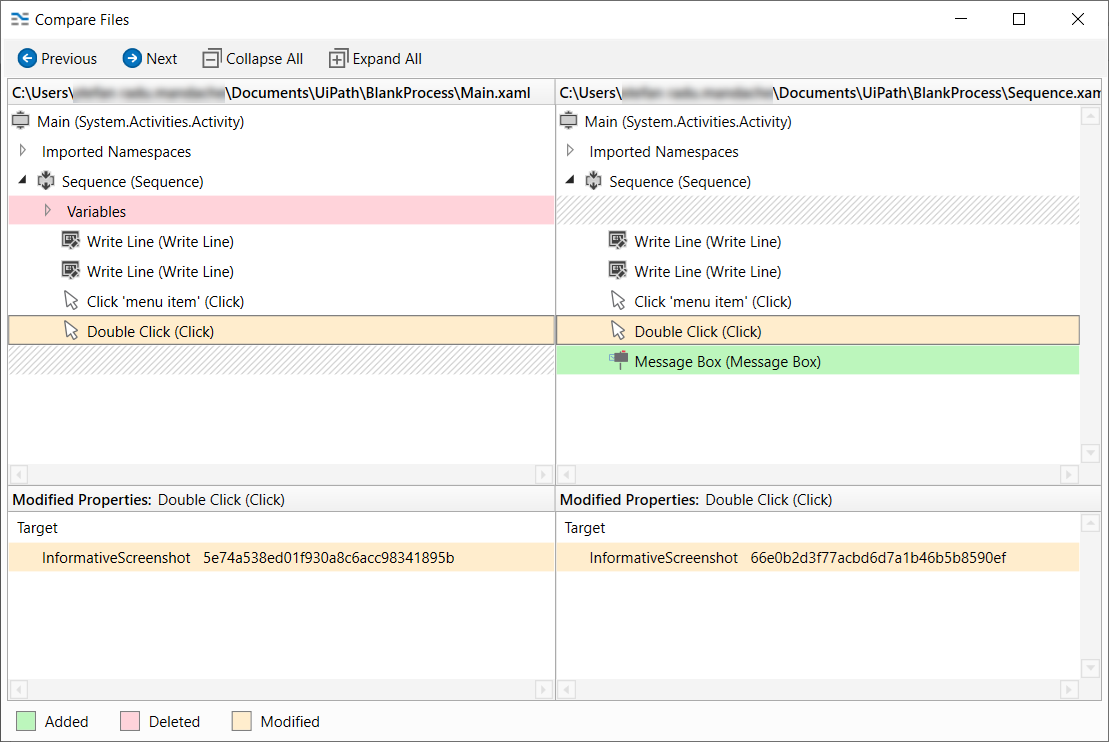Click the Double Click cursor icon in left pane
Image resolution: width=1109 pixels, height=742 pixels.
click(70, 330)
